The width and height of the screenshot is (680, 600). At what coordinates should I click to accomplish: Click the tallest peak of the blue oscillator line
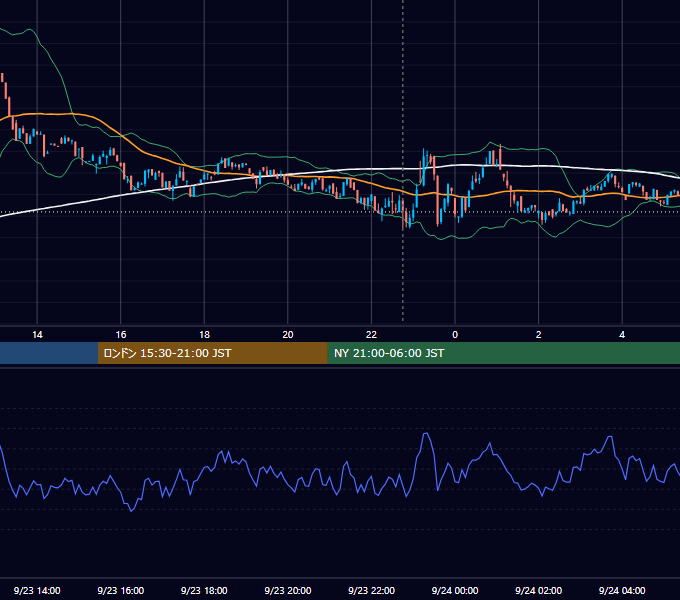click(426, 433)
